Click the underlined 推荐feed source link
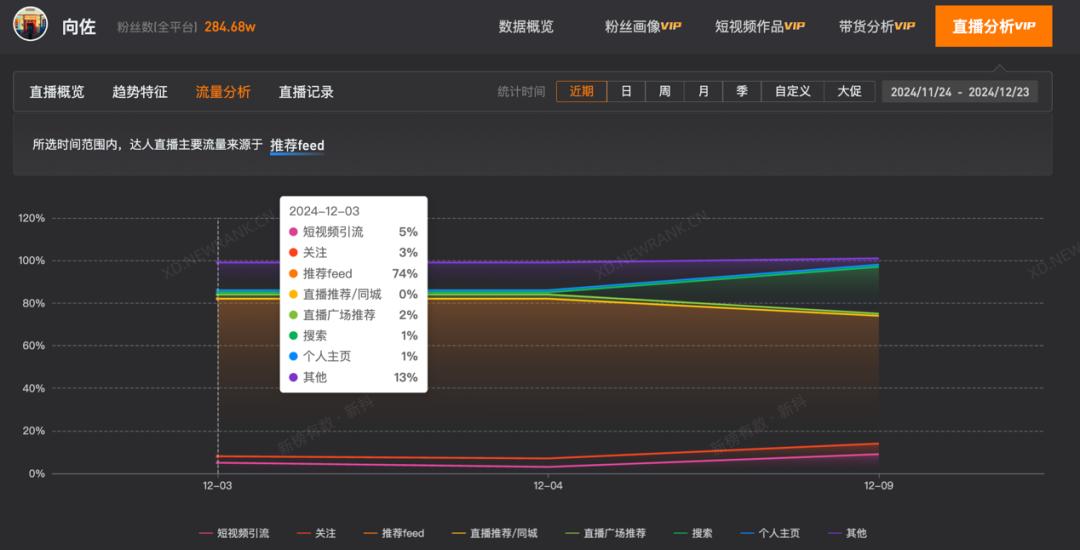Viewport: 1080px width, 550px height. [x=297, y=146]
